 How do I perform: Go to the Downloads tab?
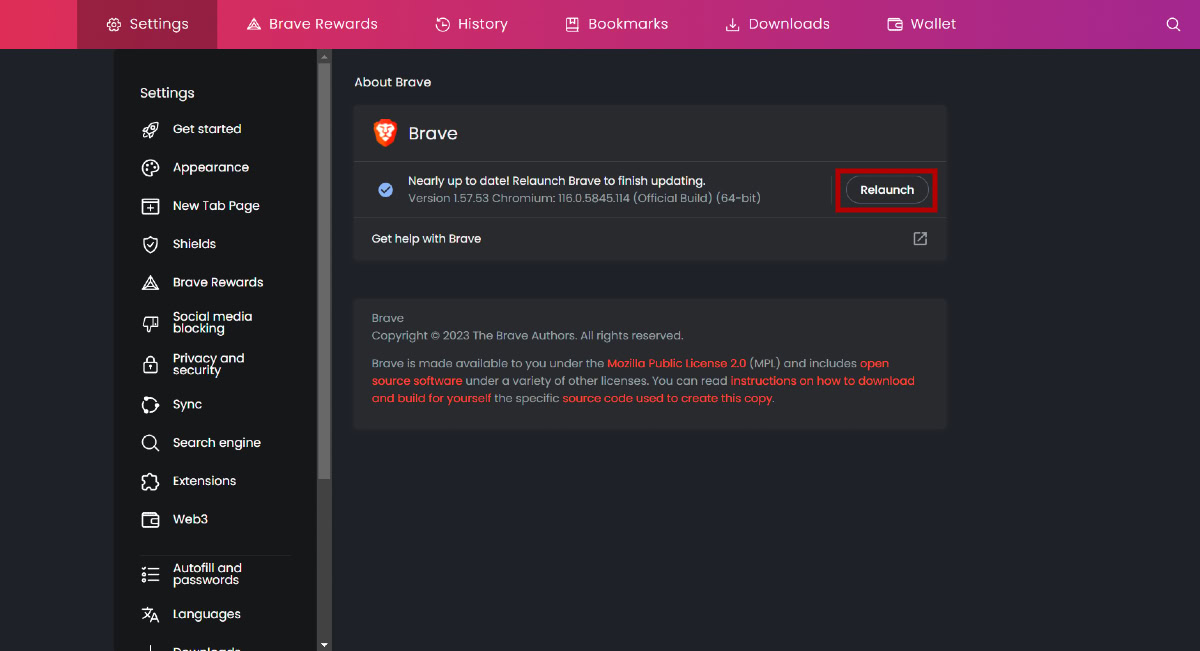coord(777,24)
